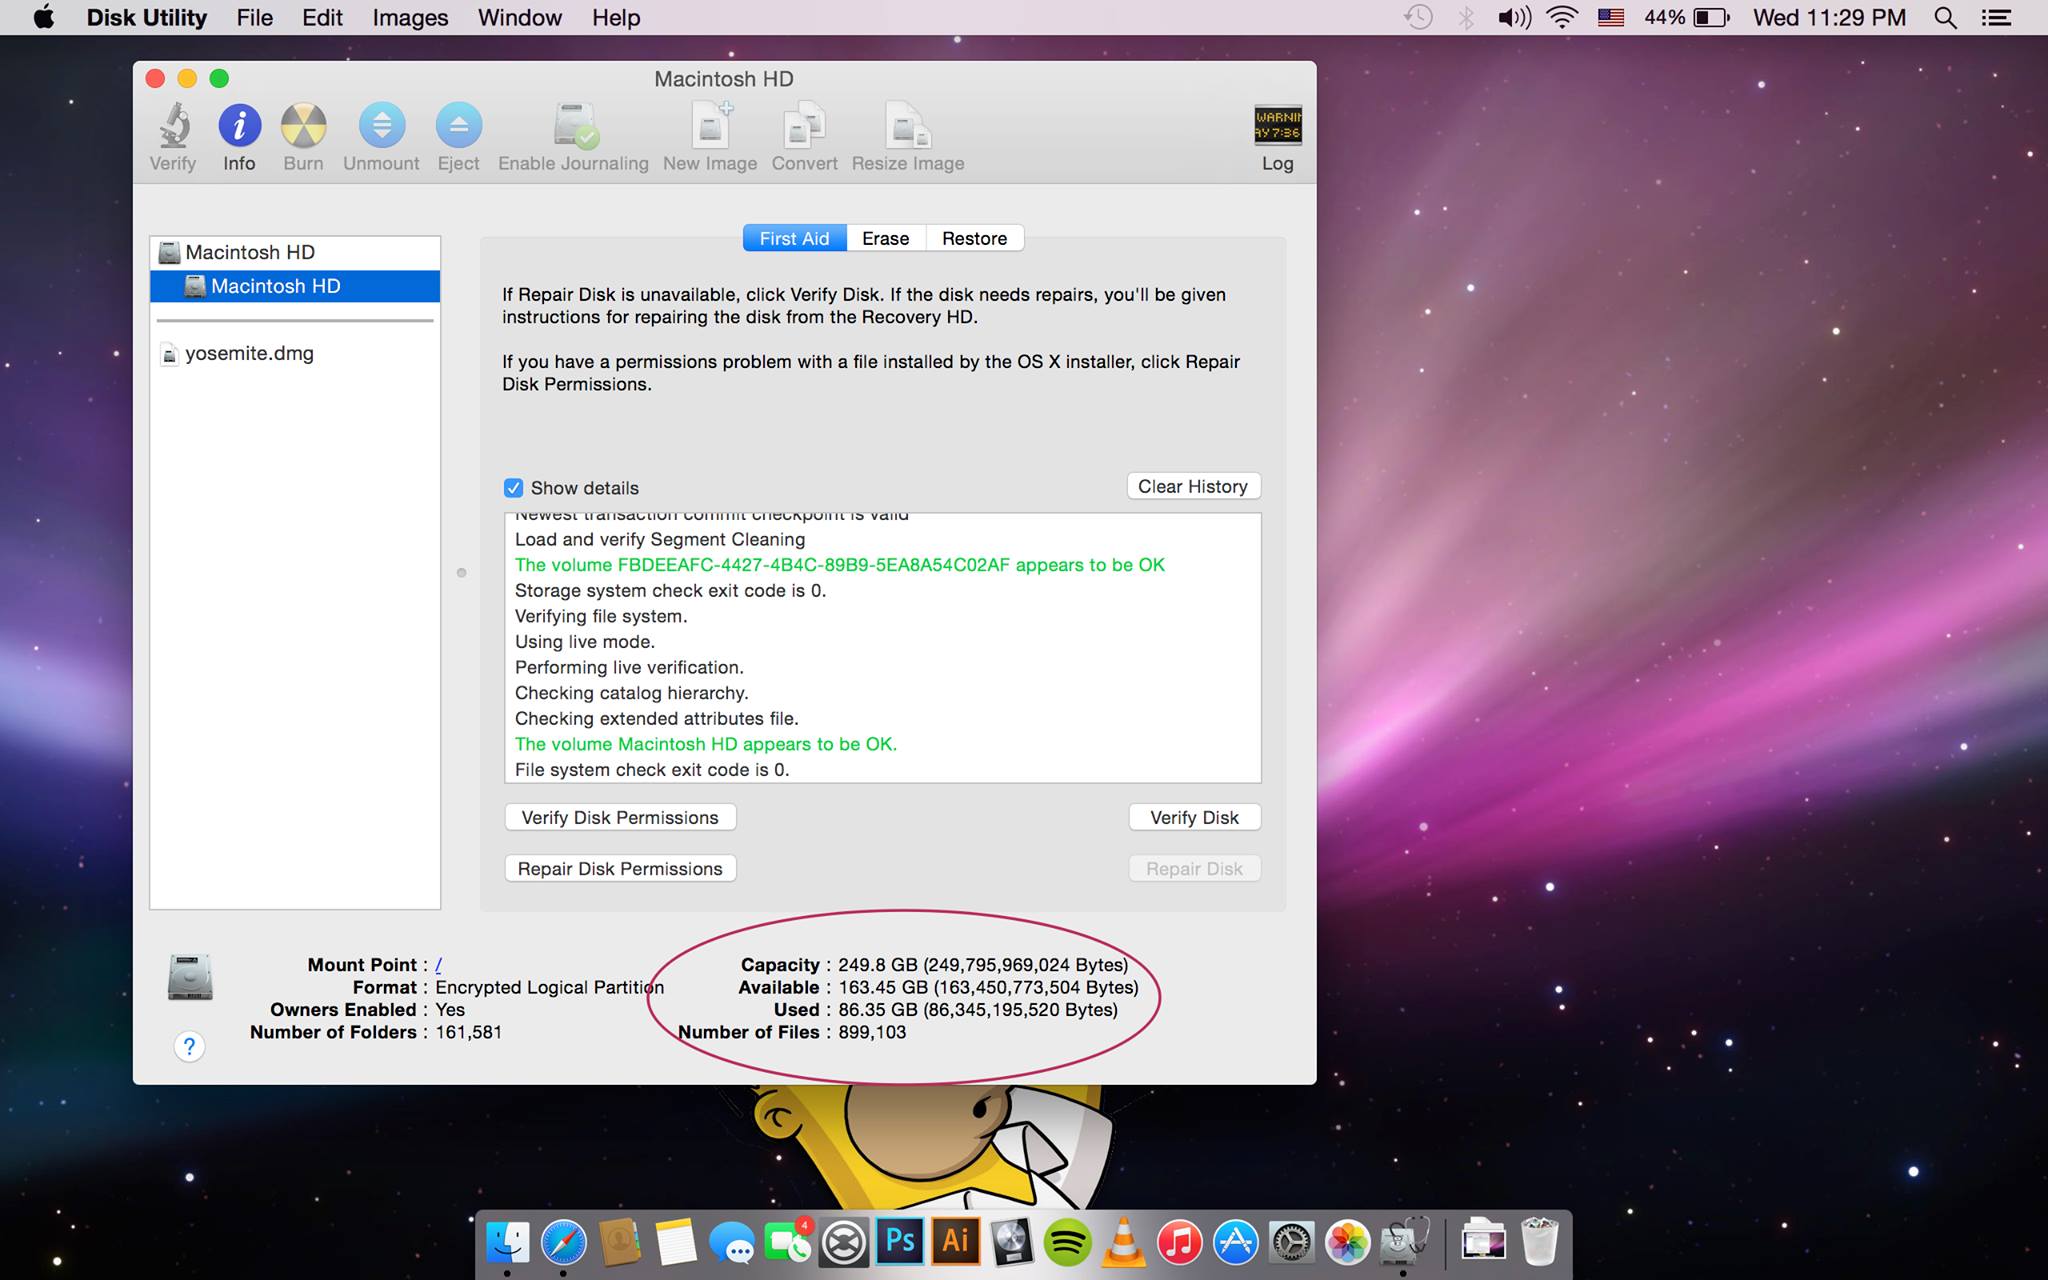Open the Info toolbar icon
2048x1280 pixels.
click(239, 128)
